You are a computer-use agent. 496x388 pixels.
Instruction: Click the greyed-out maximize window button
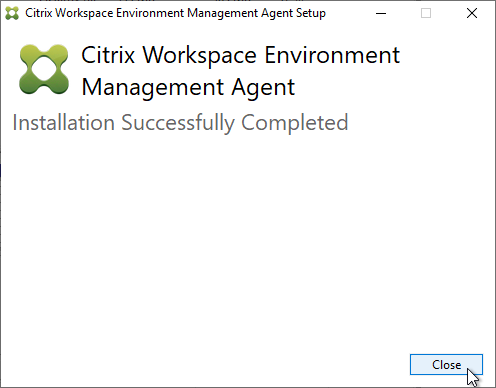[426, 13]
